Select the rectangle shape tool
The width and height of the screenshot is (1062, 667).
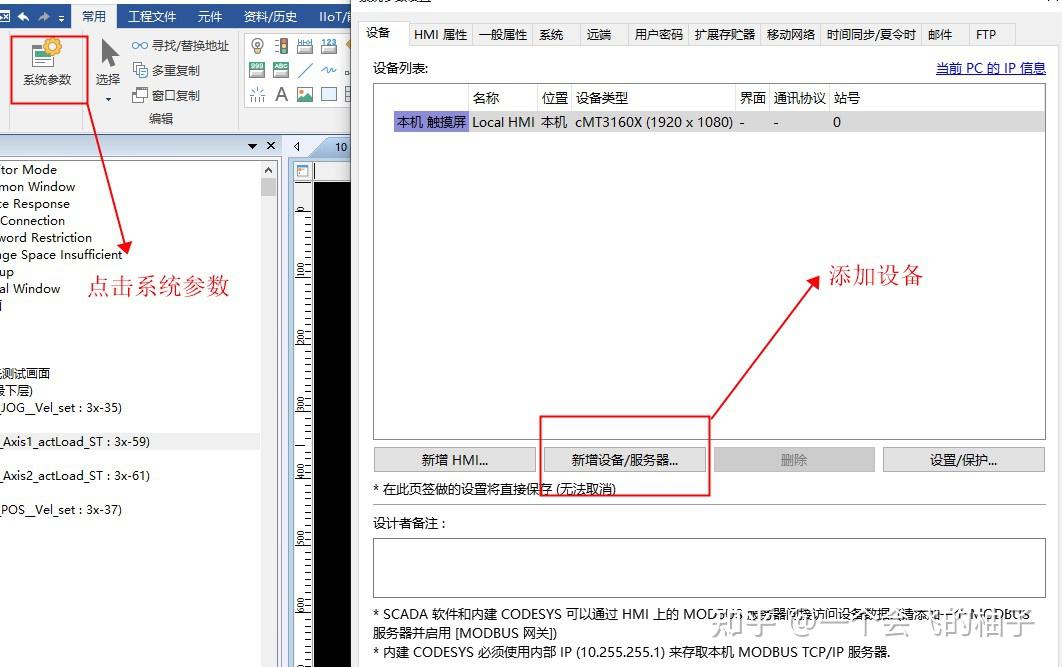[328, 95]
